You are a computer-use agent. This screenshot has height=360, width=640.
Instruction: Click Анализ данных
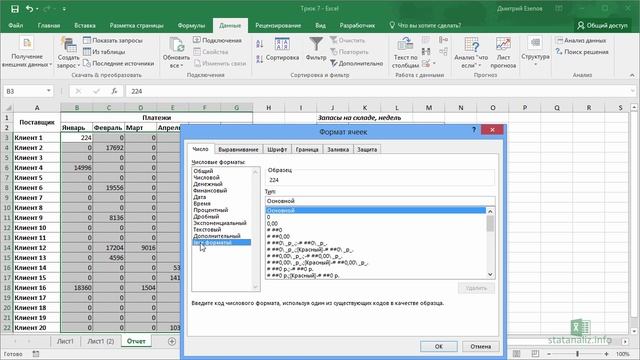pyautogui.click(x=581, y=40)
